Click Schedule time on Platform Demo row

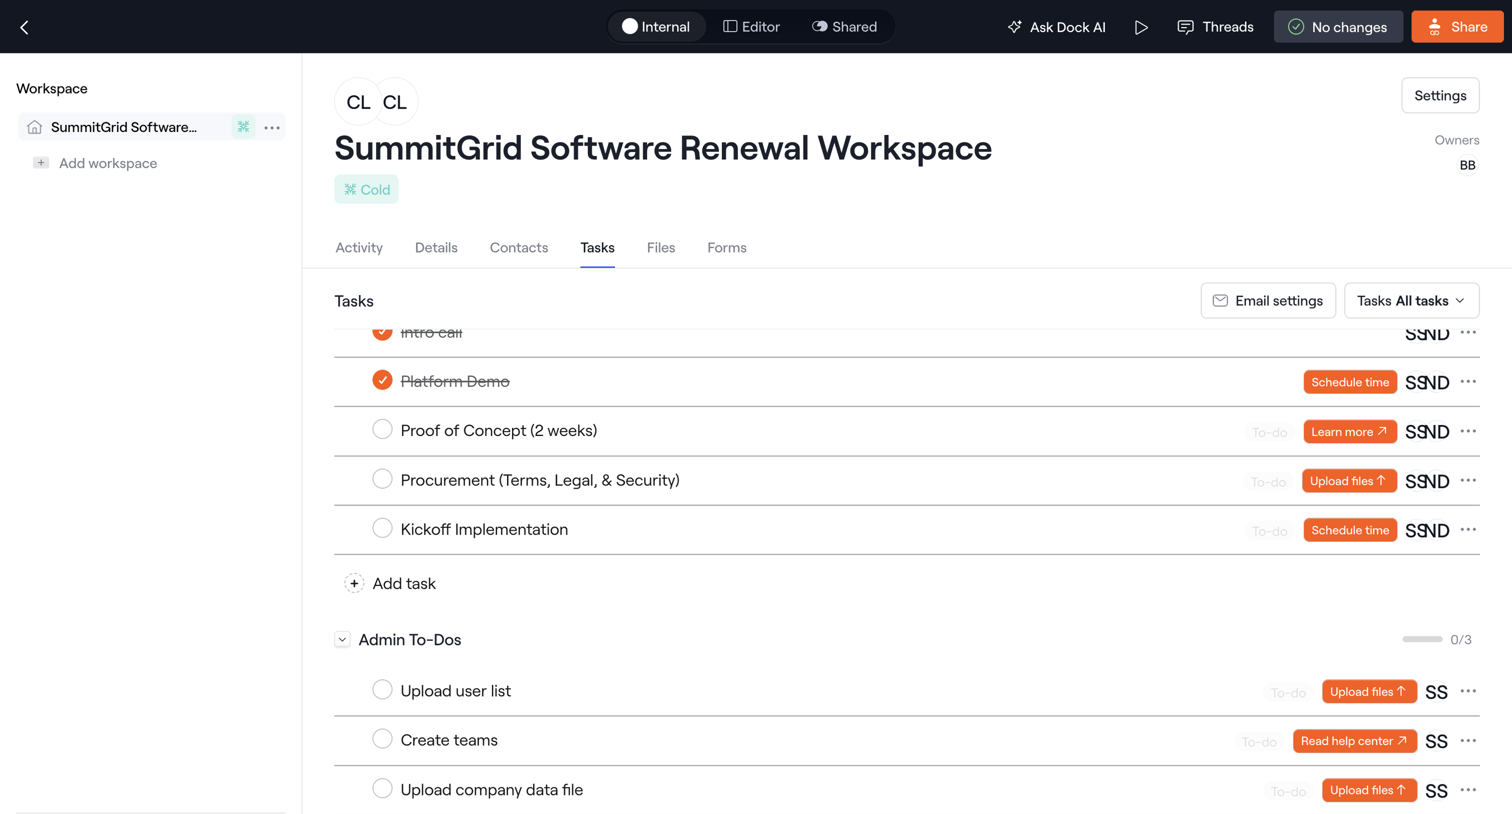coord(1350,382)
